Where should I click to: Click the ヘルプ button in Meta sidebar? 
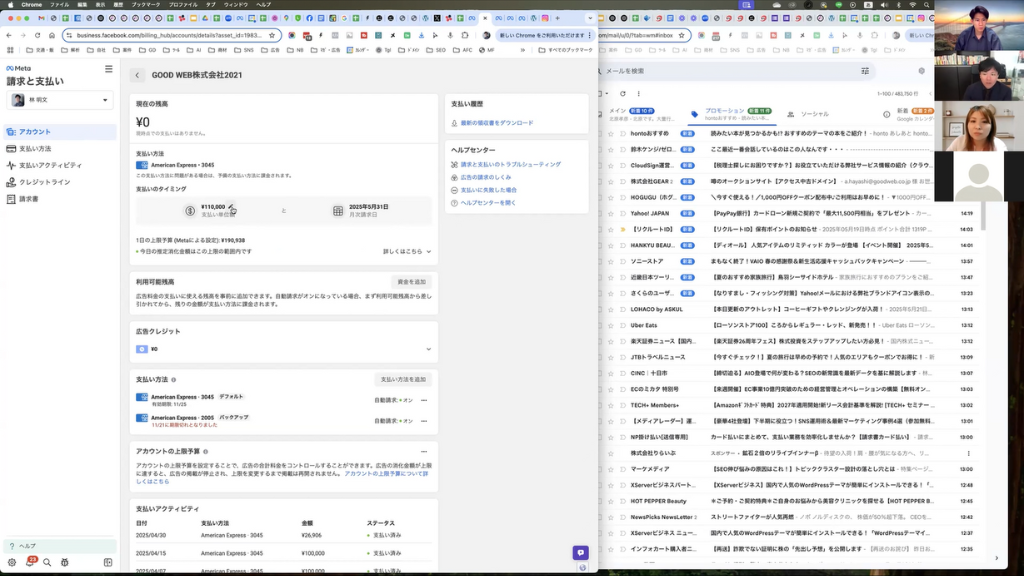point(60,546)
